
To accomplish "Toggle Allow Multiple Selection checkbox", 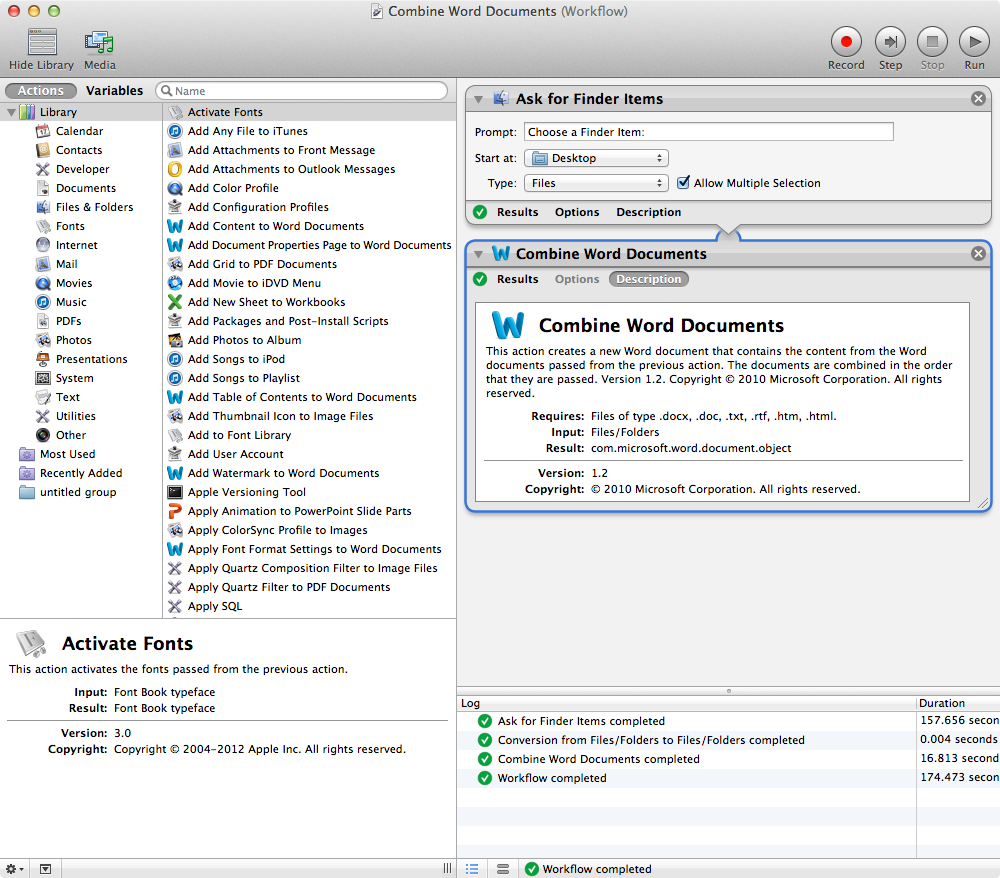I will click(x=683, y=183).
